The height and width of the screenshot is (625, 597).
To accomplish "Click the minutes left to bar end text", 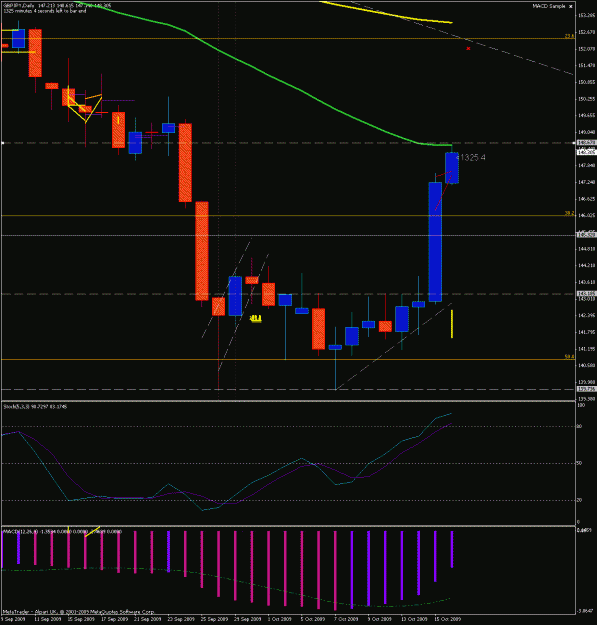I will (44, 11).
